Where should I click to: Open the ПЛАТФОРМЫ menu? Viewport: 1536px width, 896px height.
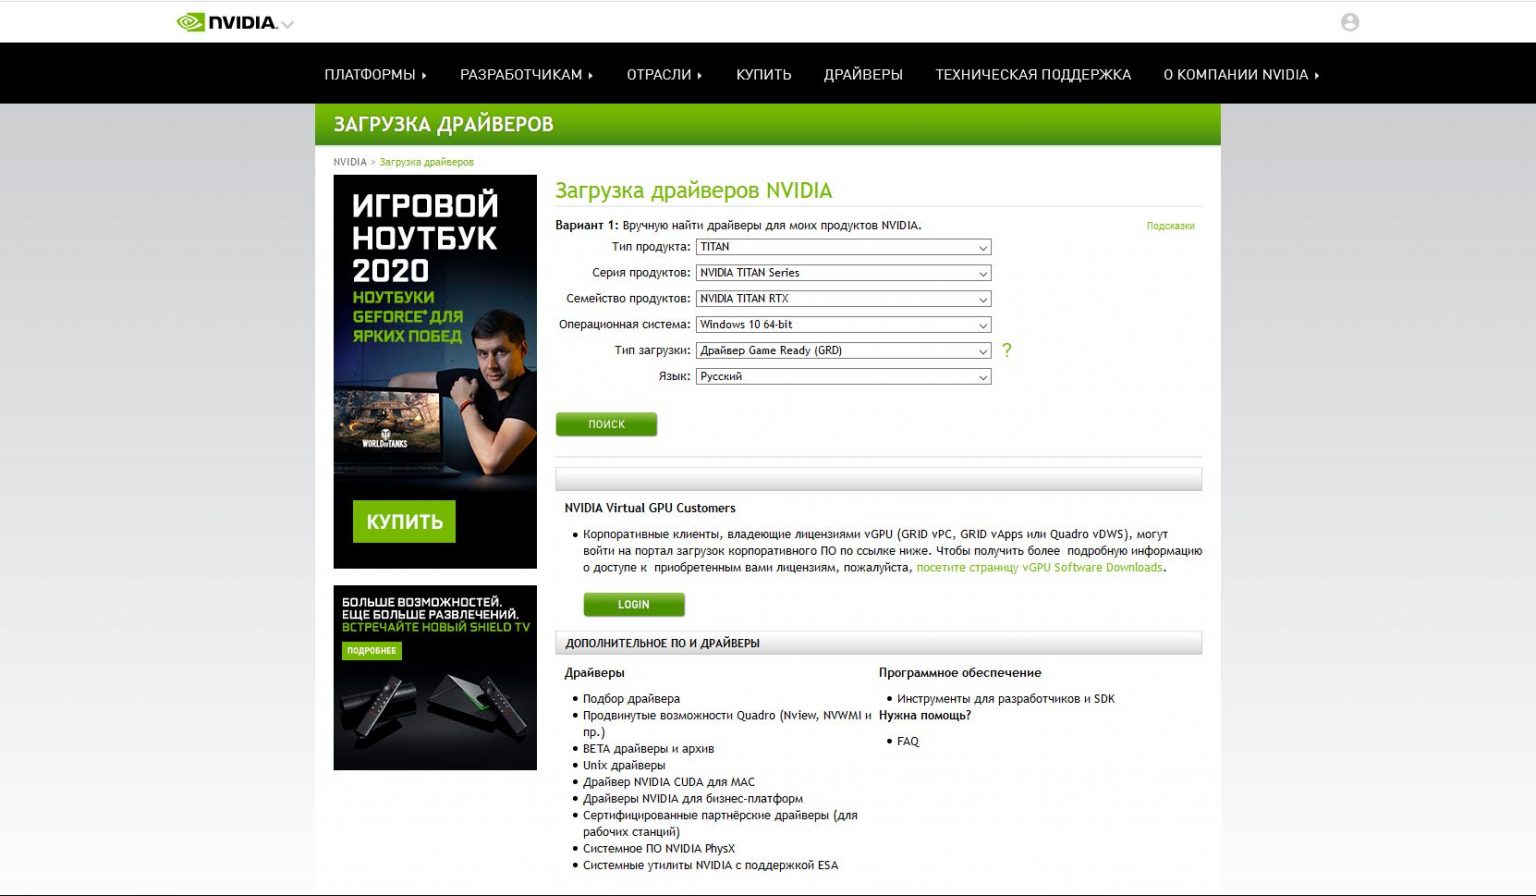tap(375, 74)
